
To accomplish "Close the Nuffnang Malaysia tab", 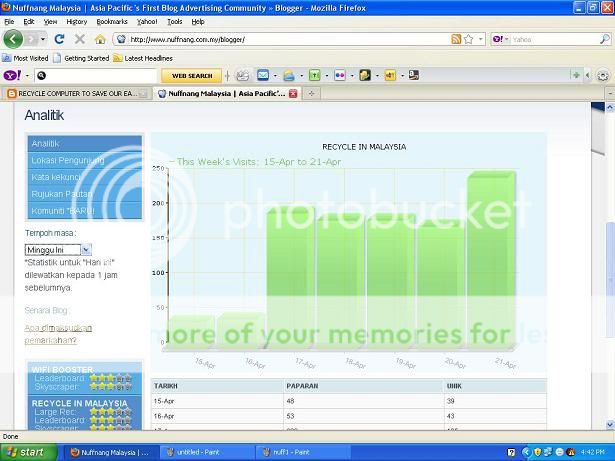I will (x=293, y=94).
